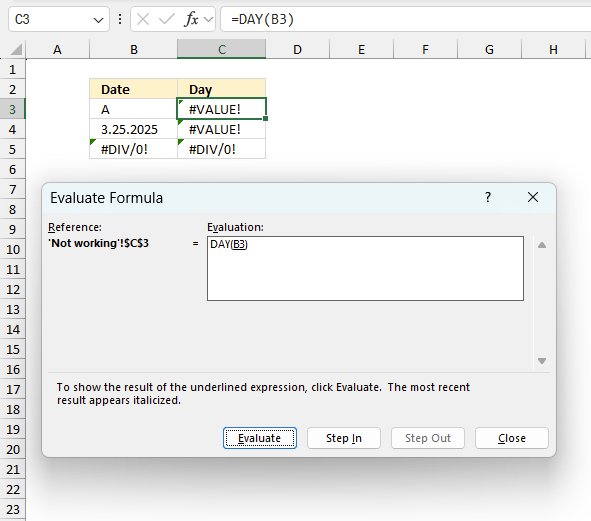Image resolution: width=591 pixels, height=521 pixels.
Task: Open help with the question mark icon
Action: (x=488, y=197)
